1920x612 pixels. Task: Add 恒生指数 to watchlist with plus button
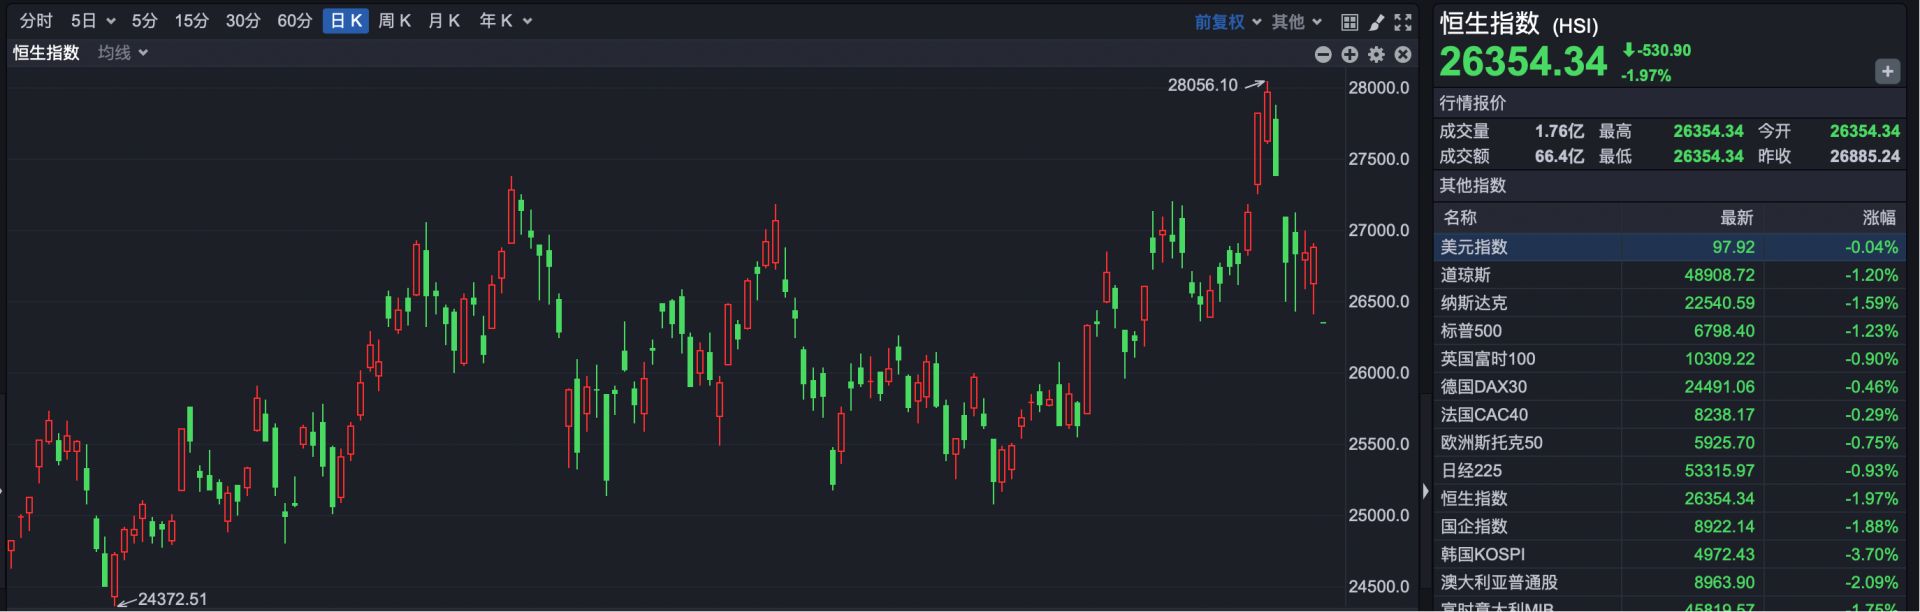(1887, 71)
